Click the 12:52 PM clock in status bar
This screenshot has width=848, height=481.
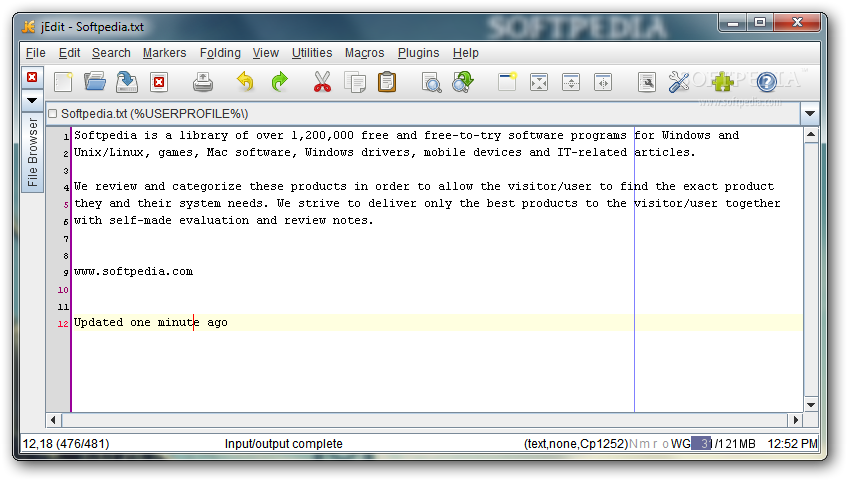(x=792, y=444)
